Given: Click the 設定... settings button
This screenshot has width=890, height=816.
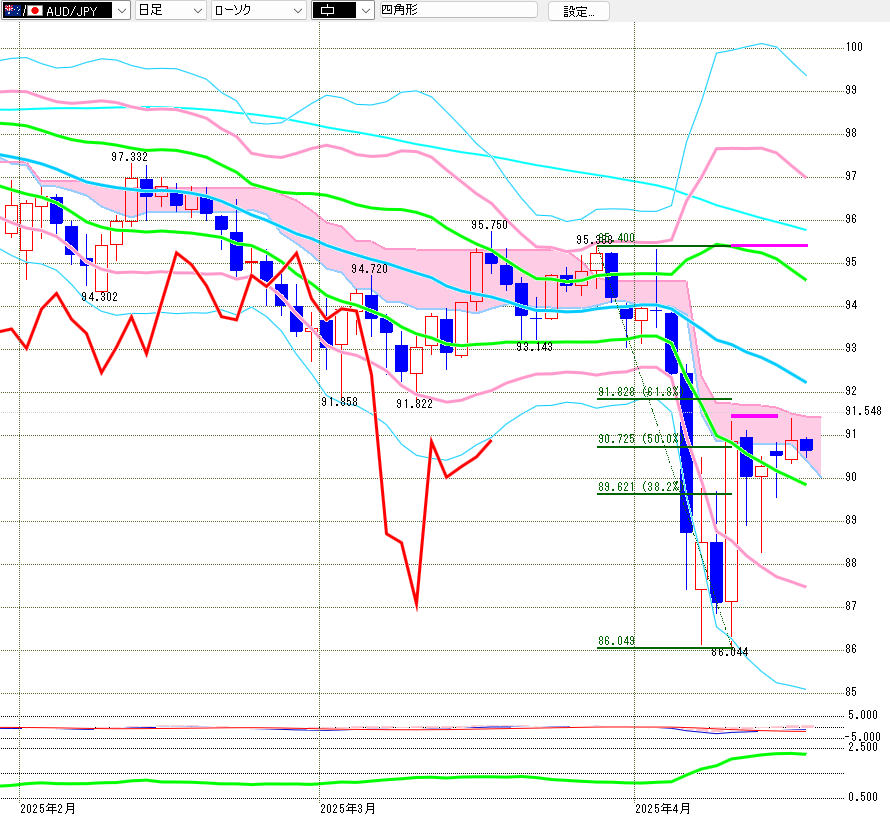Looking at the screenshot, I should pos(578,11).
